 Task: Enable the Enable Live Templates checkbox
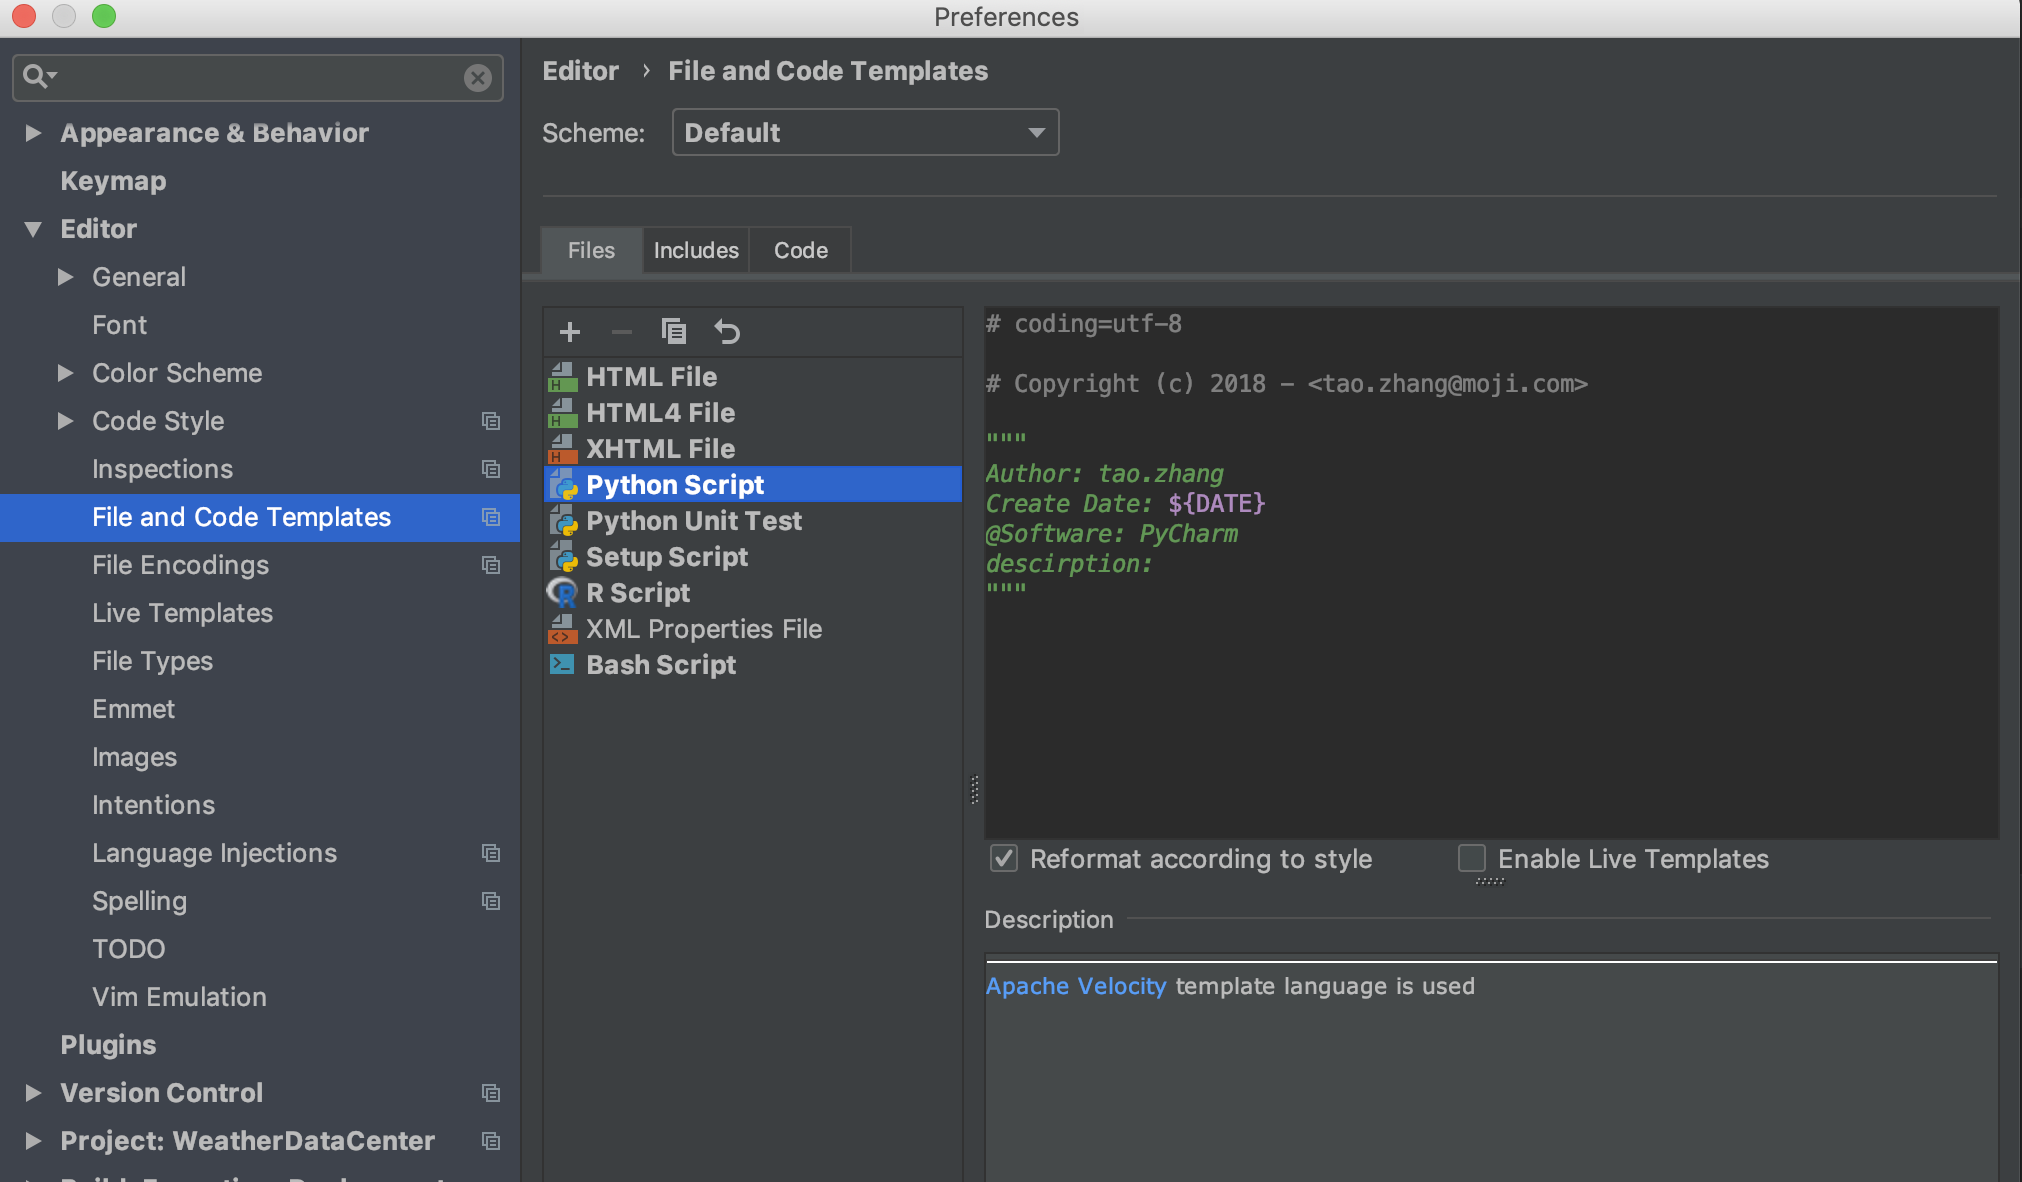[1472, 858]
